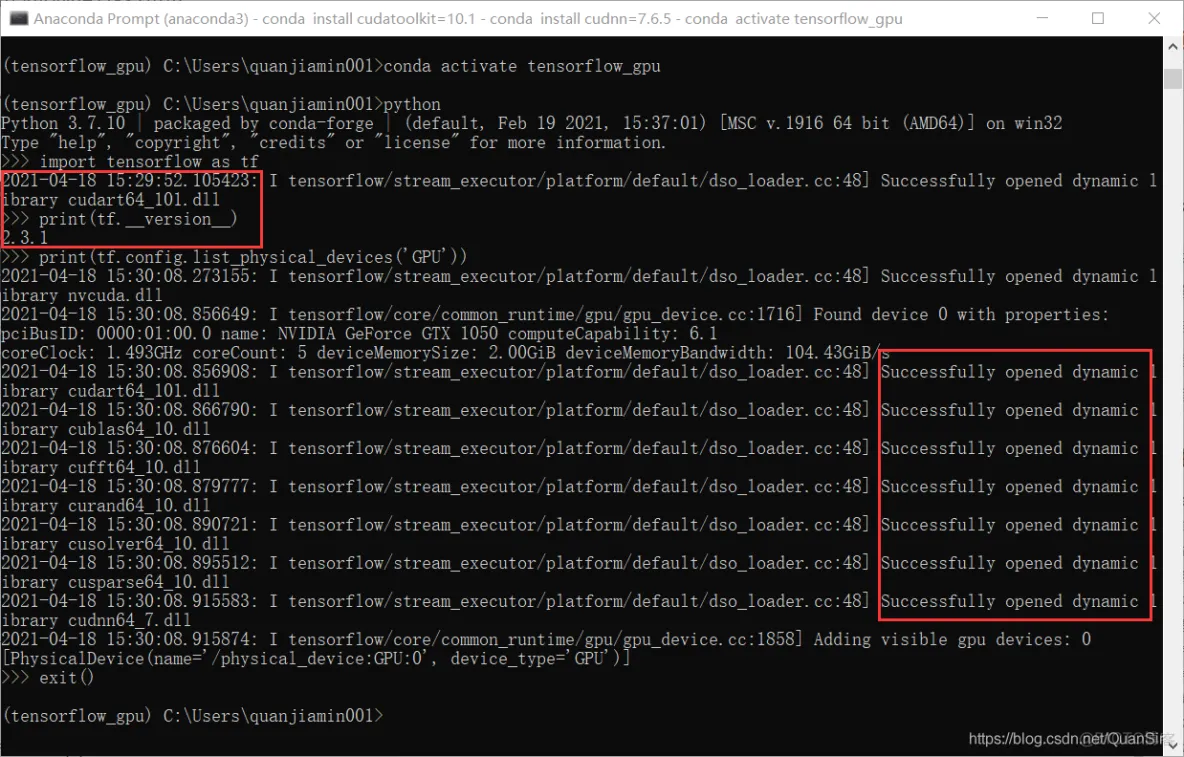The width and height of the screenshot is (1184, 757).
Task: Click the 'ibrary cusparse64_10.dll' line
Action: pos(116,582)
